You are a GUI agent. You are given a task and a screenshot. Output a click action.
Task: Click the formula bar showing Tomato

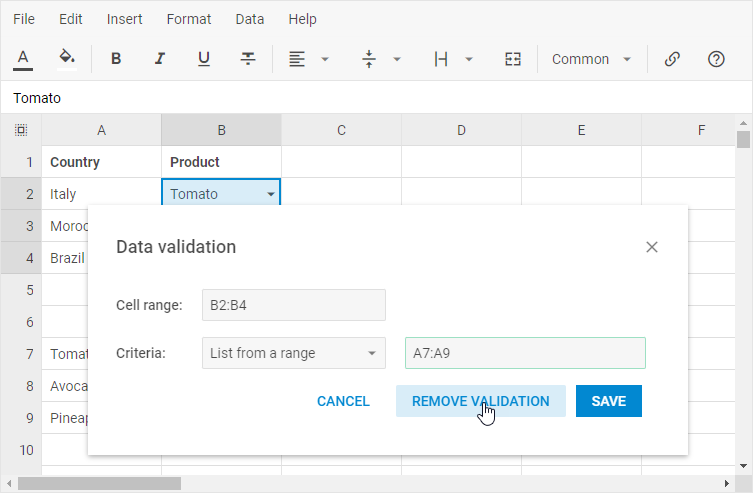click(376, 98)
